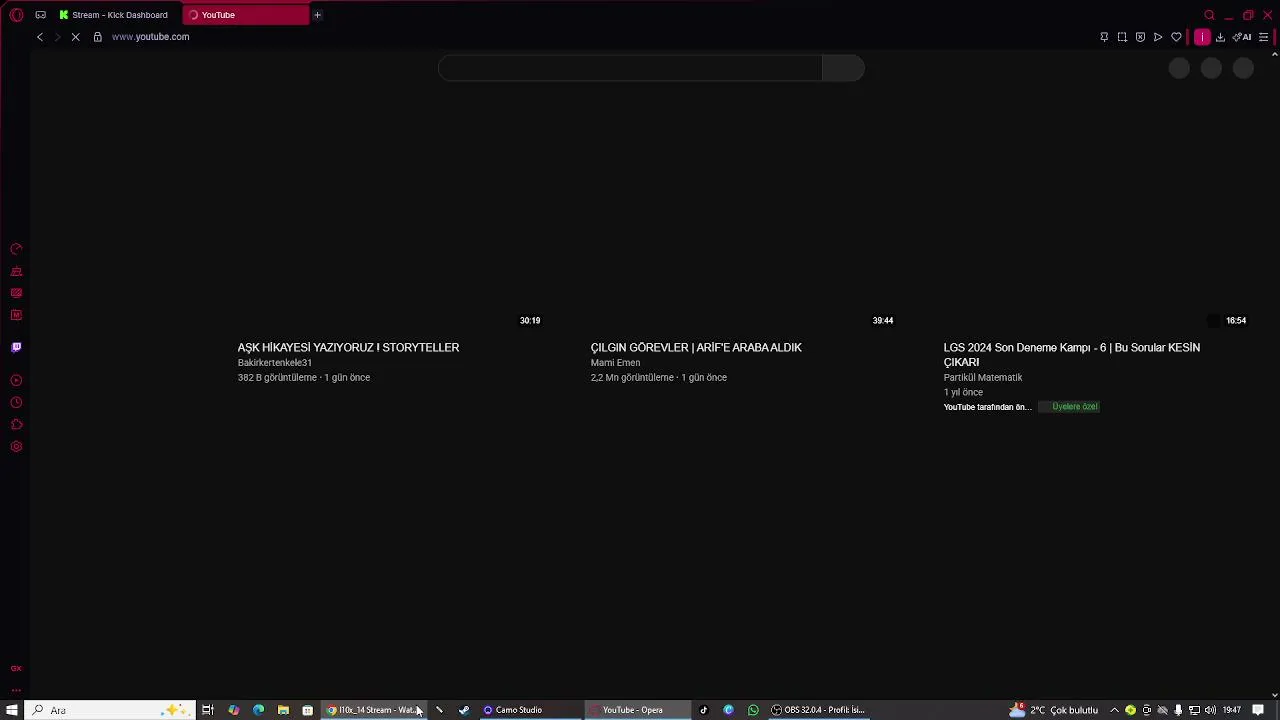Click the taskbar Ara search box
This screenshot has height=720, width=1280.
110,710
